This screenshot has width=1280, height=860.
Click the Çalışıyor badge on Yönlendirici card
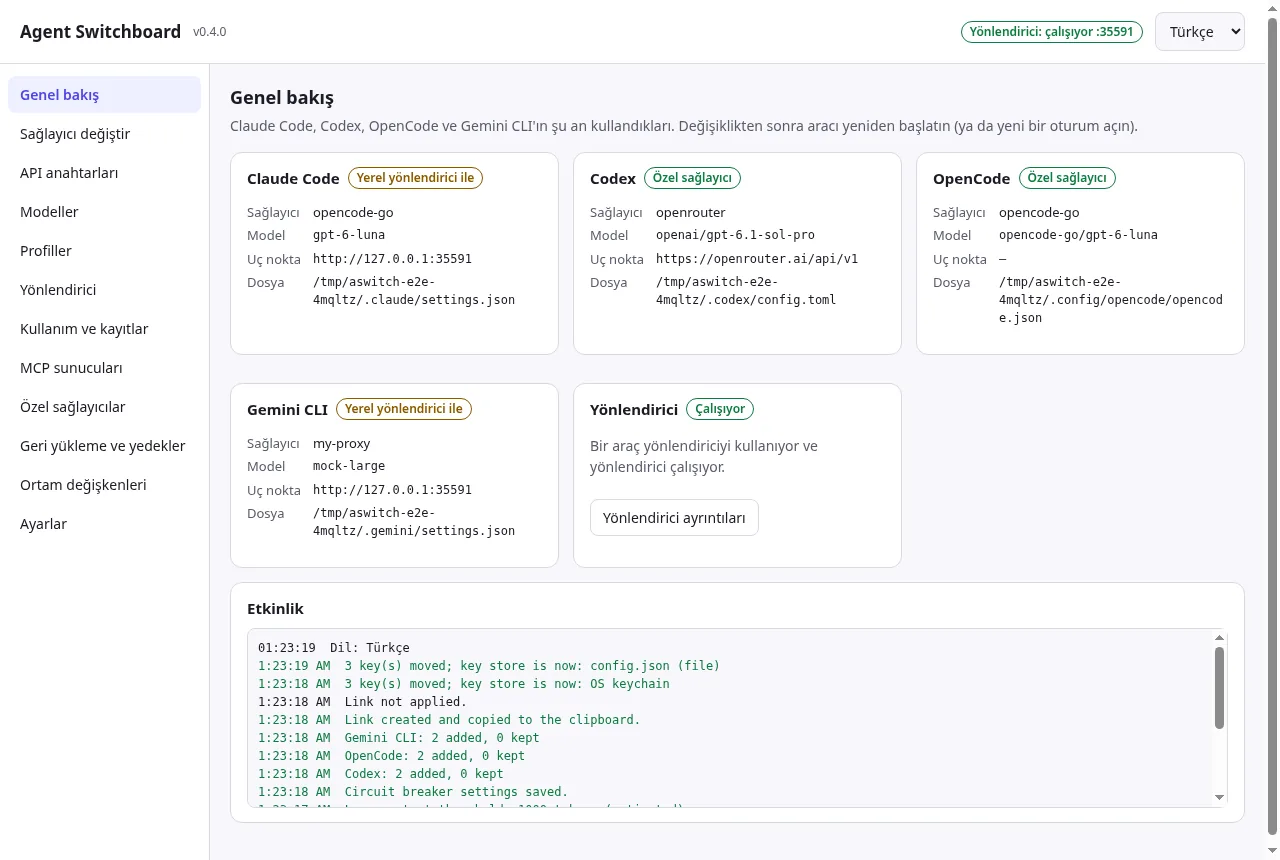coord(720,409)
